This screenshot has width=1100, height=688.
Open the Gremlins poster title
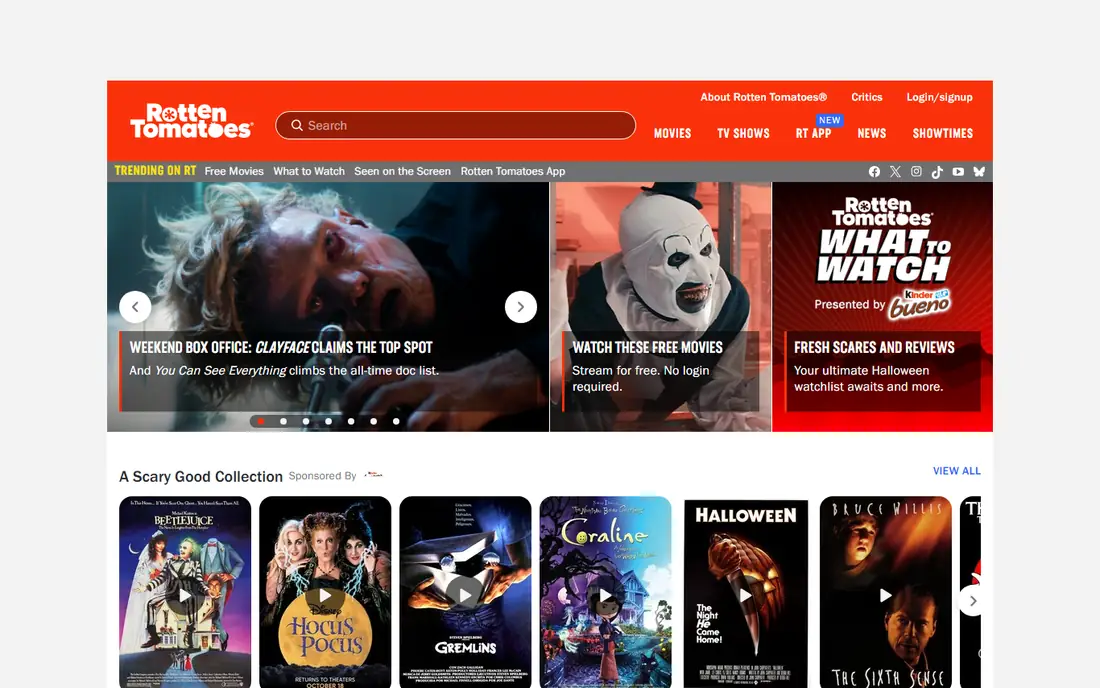pyautogui.click(x=465, y=647)
